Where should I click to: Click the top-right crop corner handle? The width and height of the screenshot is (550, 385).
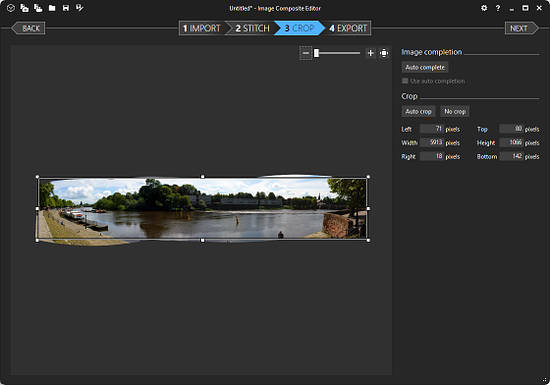coord(368,177)
